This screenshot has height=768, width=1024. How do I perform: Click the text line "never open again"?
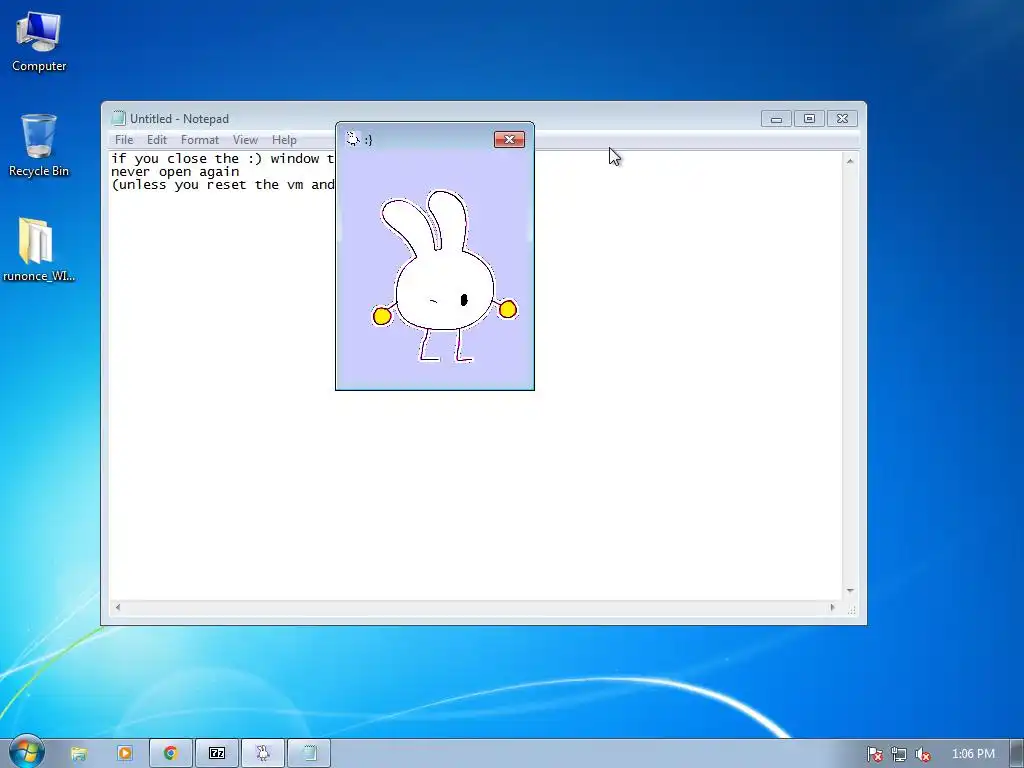[175, 172]
